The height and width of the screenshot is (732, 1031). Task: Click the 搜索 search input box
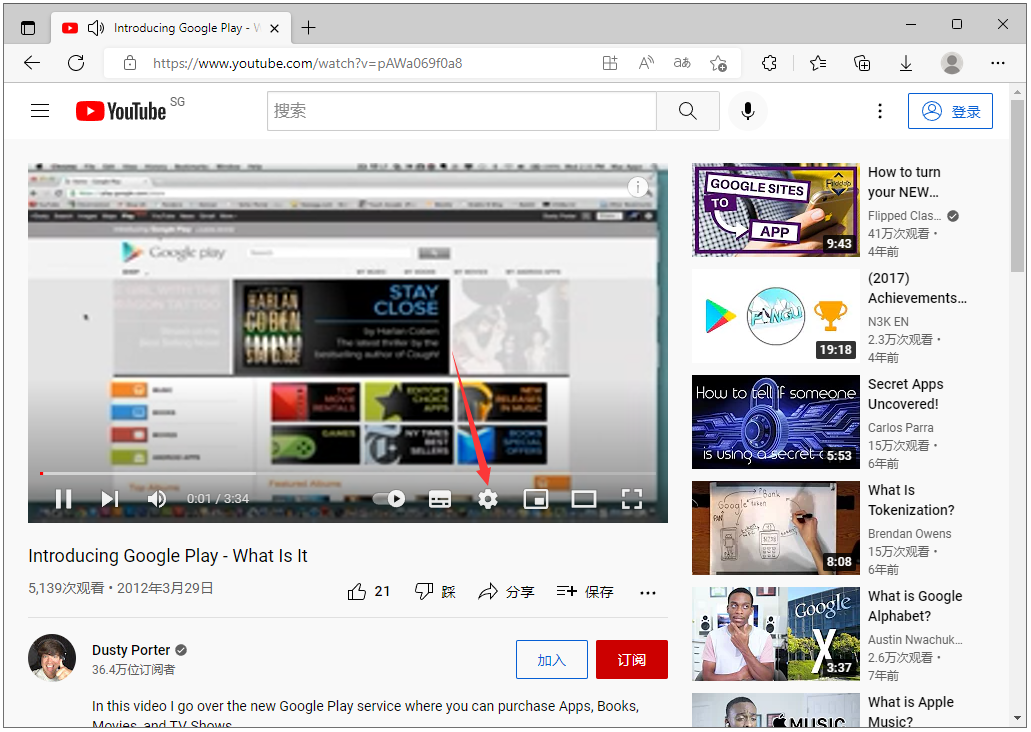(x=462, y=111)
